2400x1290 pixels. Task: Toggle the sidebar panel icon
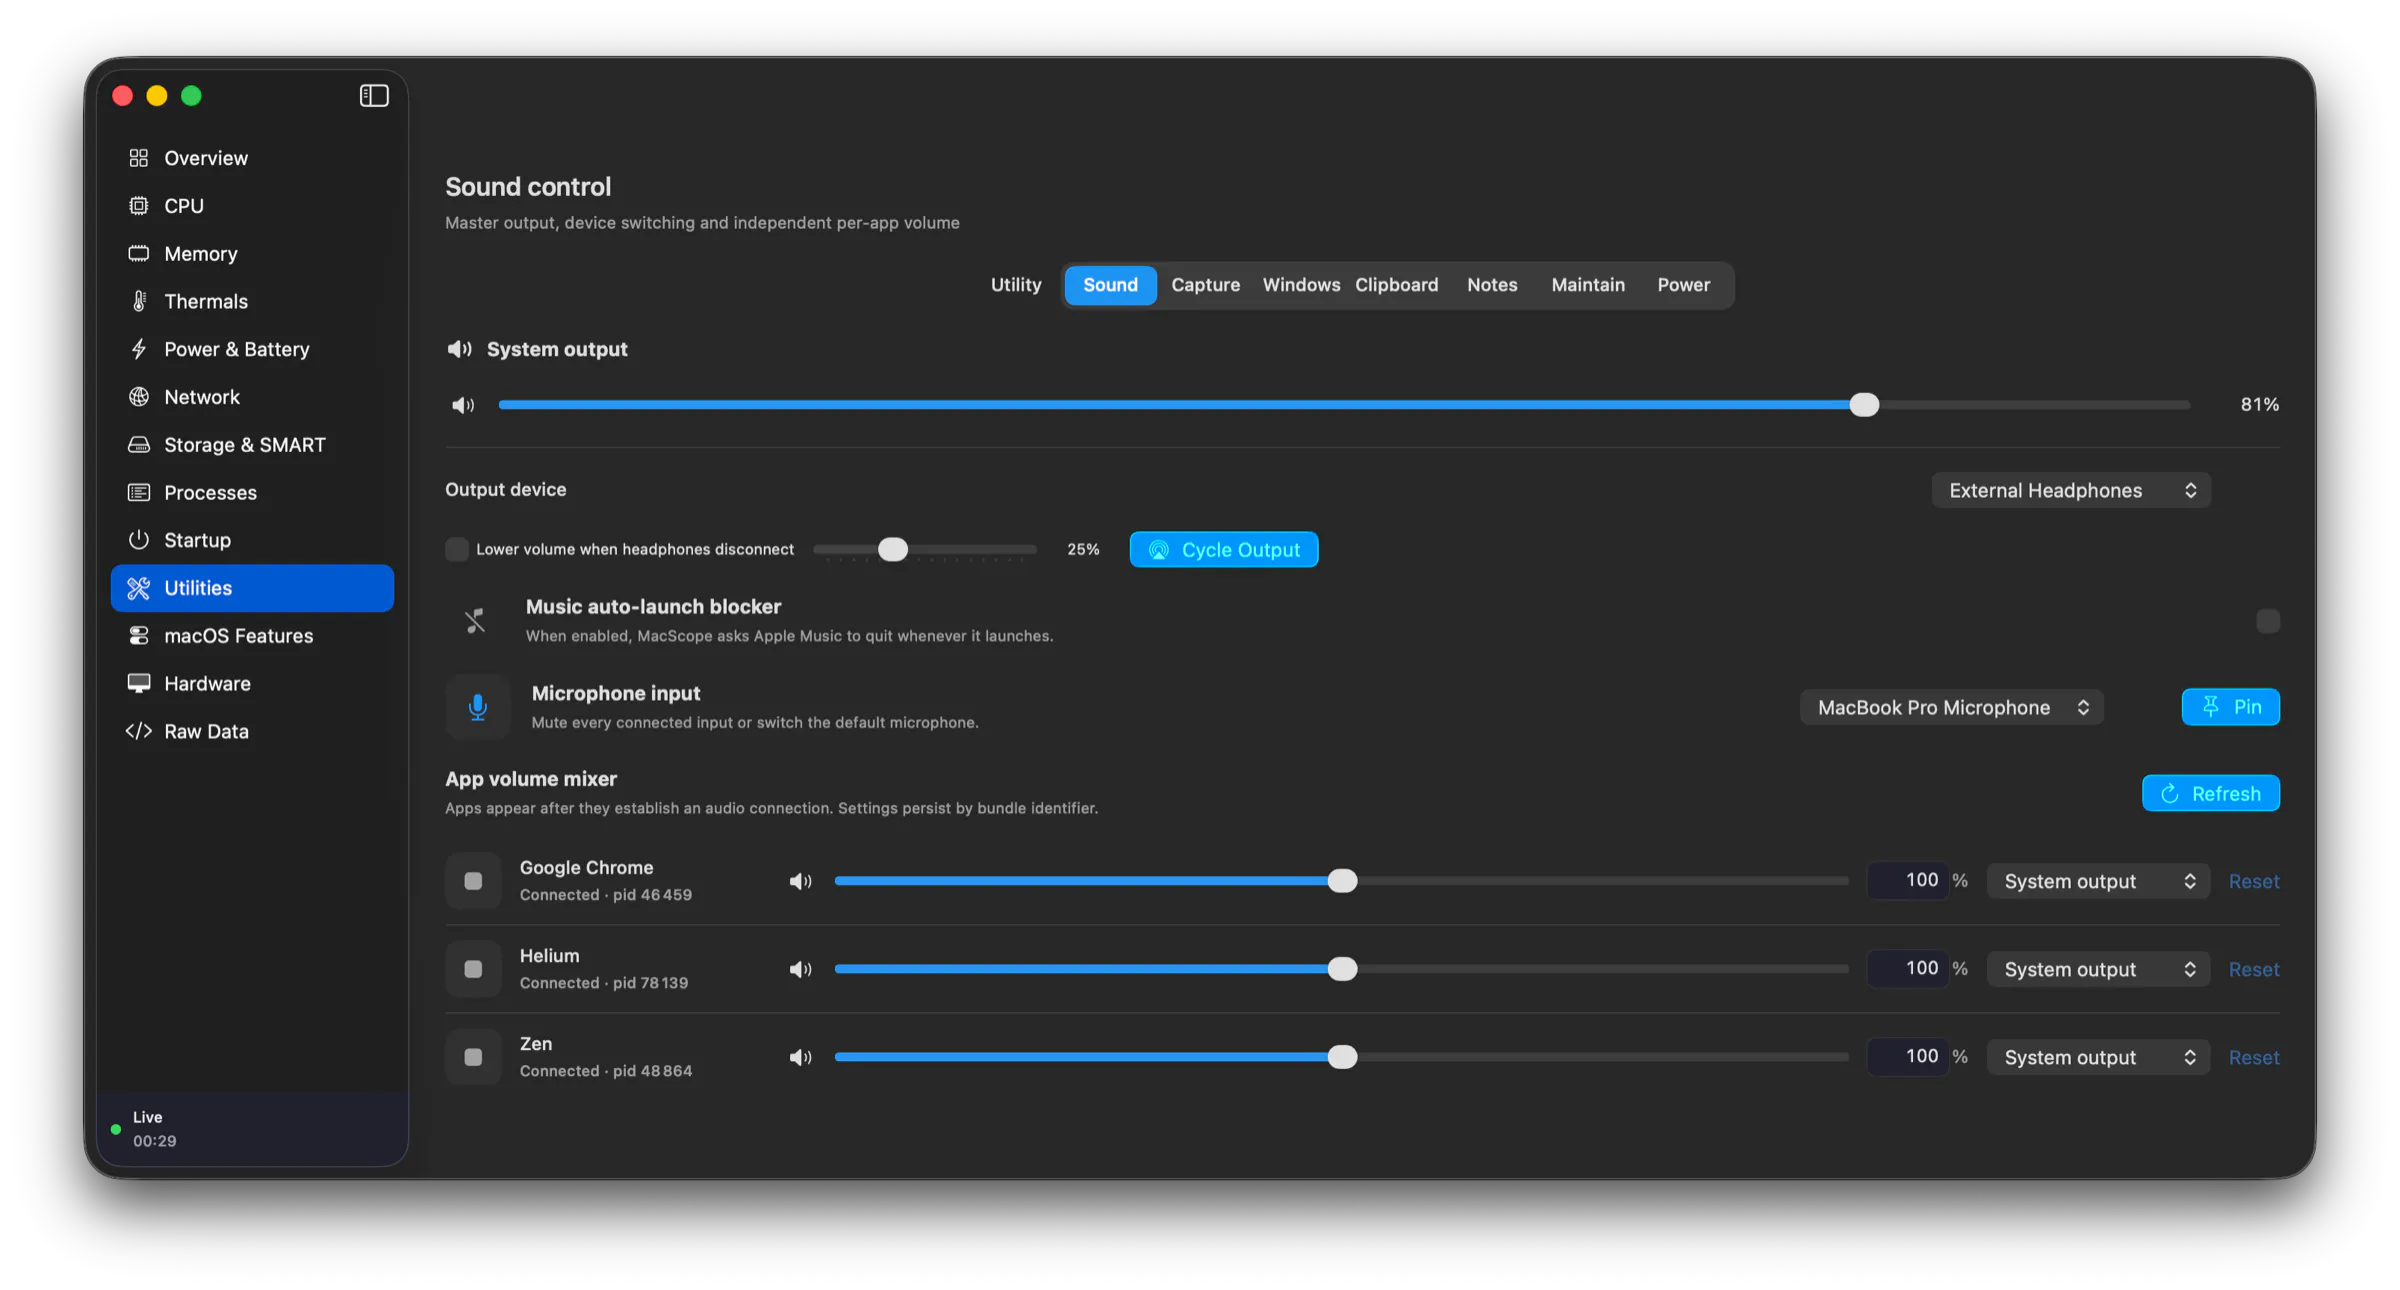pos(374,95)
